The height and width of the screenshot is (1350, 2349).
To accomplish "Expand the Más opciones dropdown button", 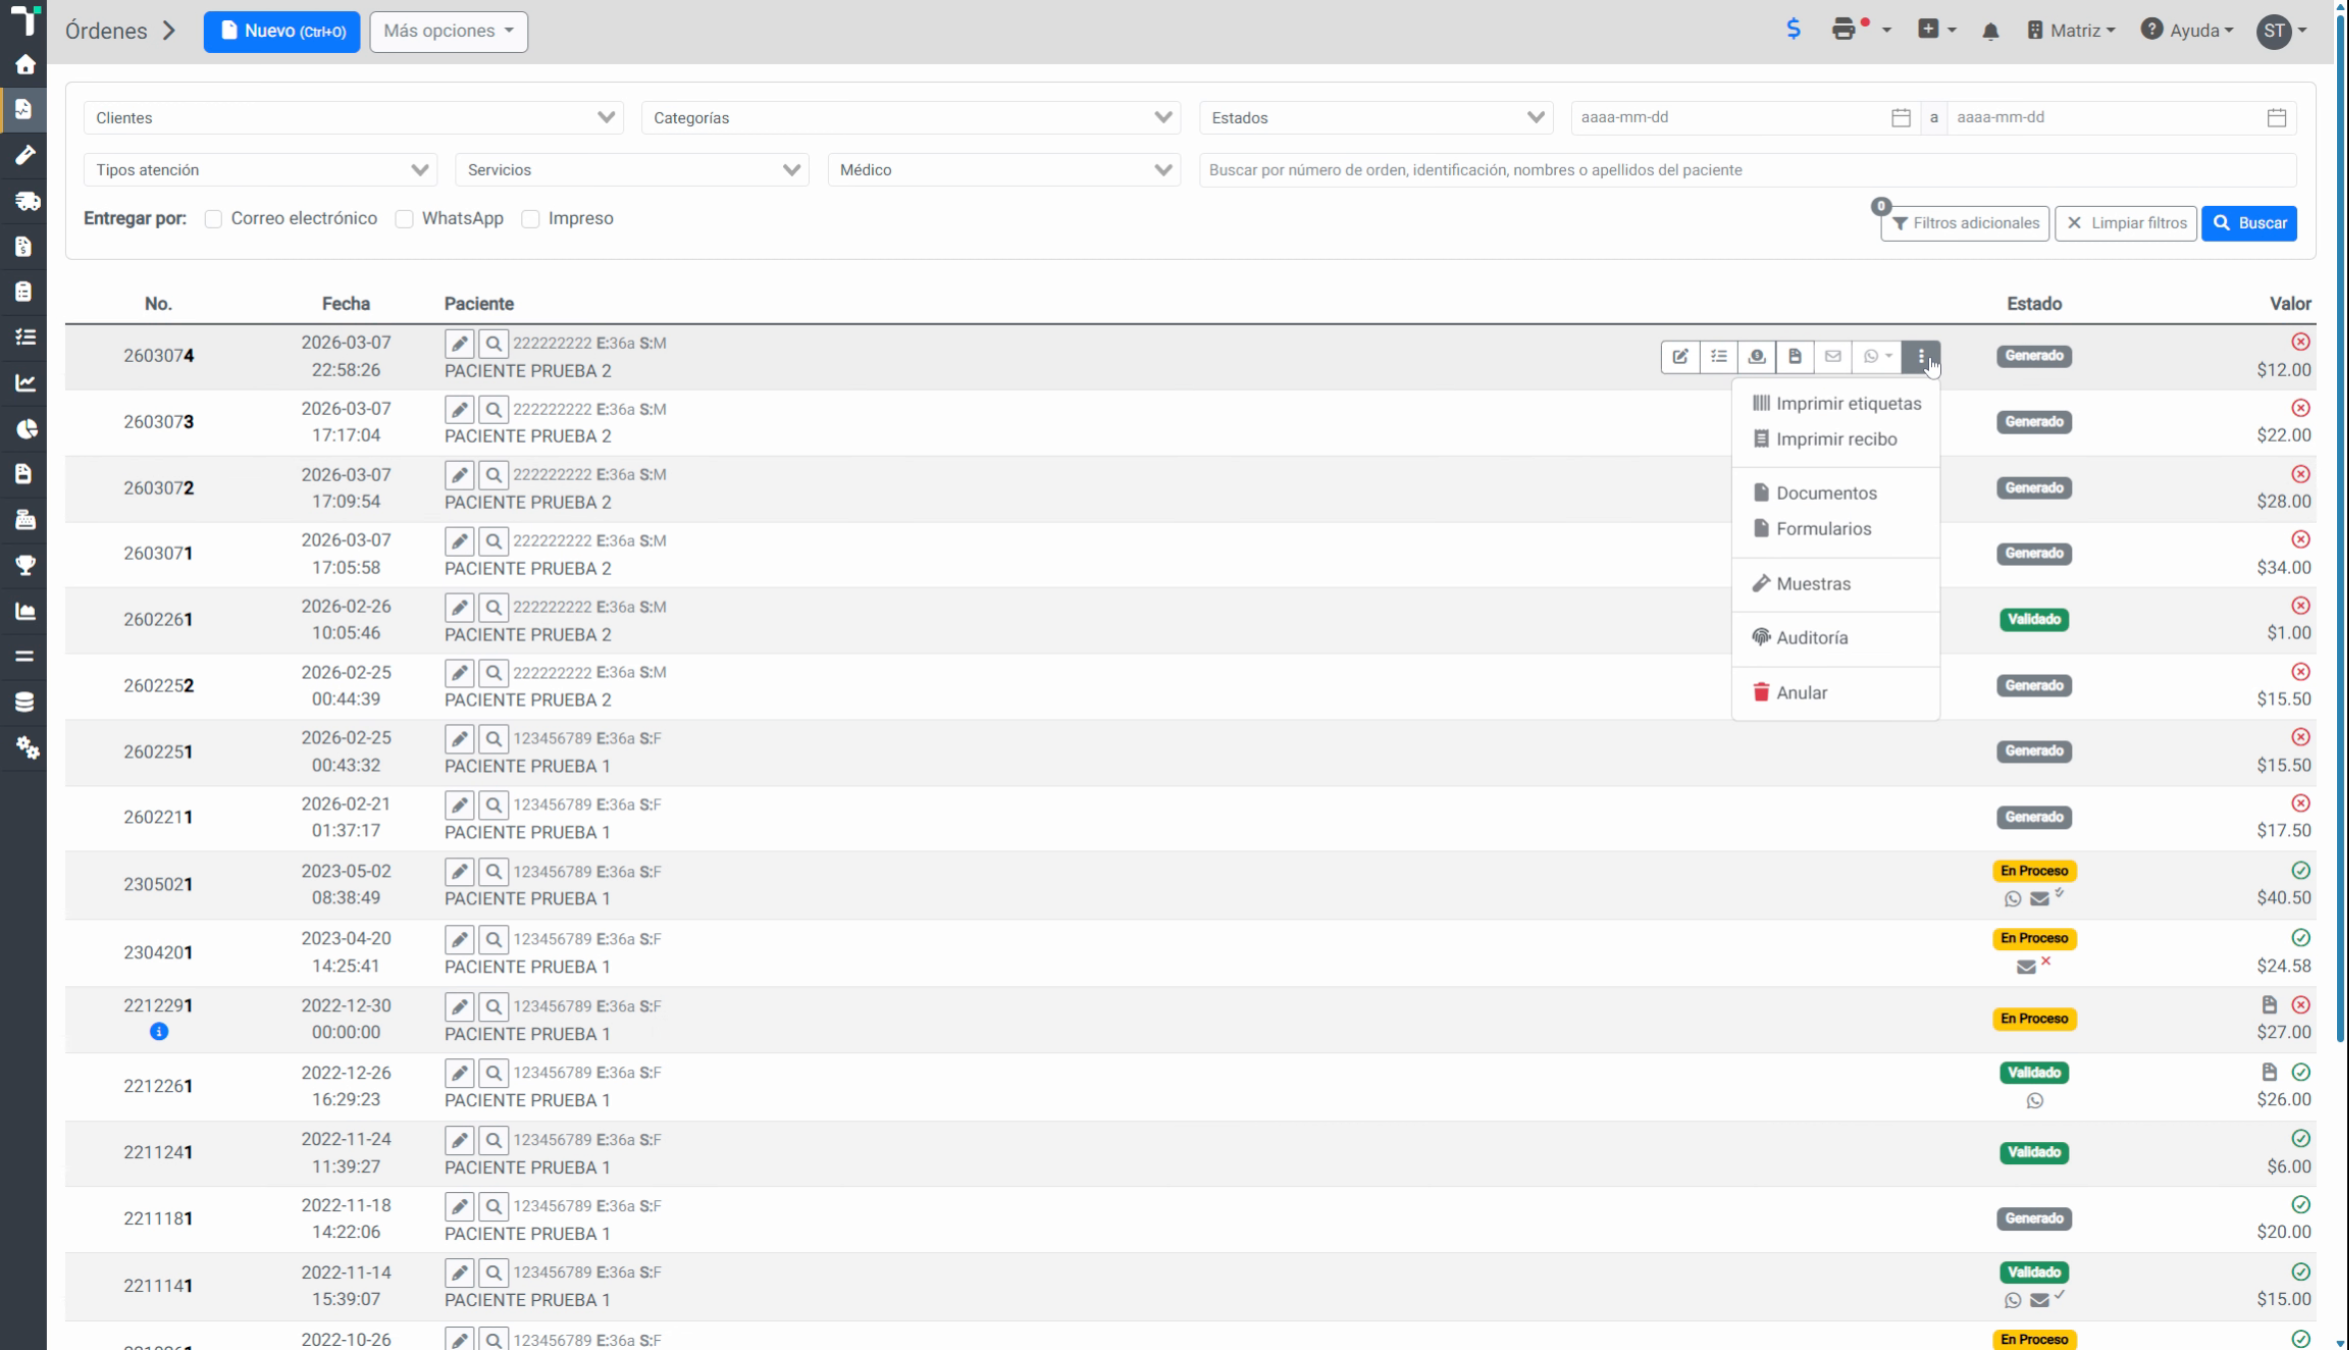I will coord(448,31).
